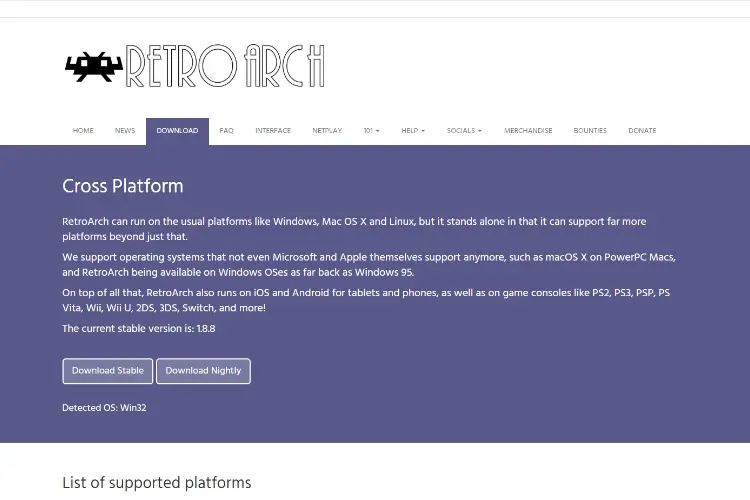Open the Merchandise page
This screenshot has width=750, height=500.
click(528, 131)
